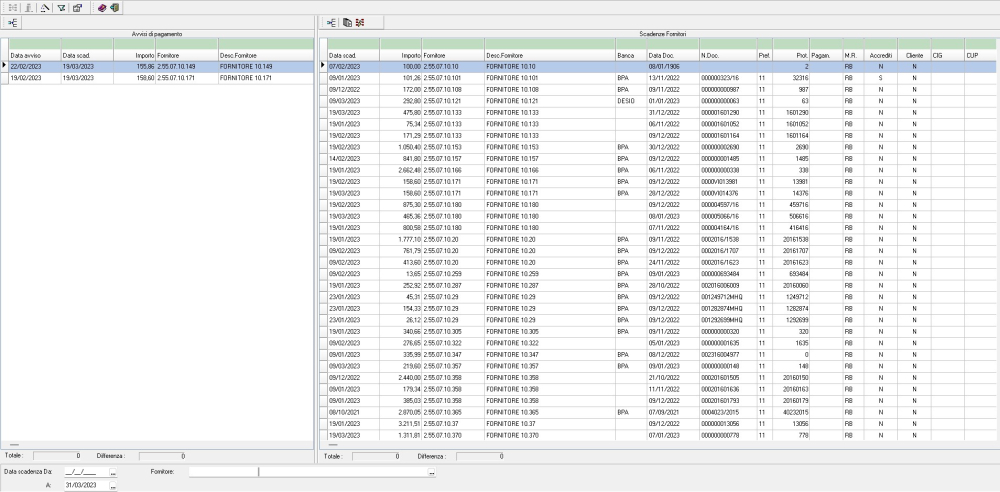The image size is (1000, 492).
Task: Click the Data scadenza Da date field
Action: [x=83, y=472]
